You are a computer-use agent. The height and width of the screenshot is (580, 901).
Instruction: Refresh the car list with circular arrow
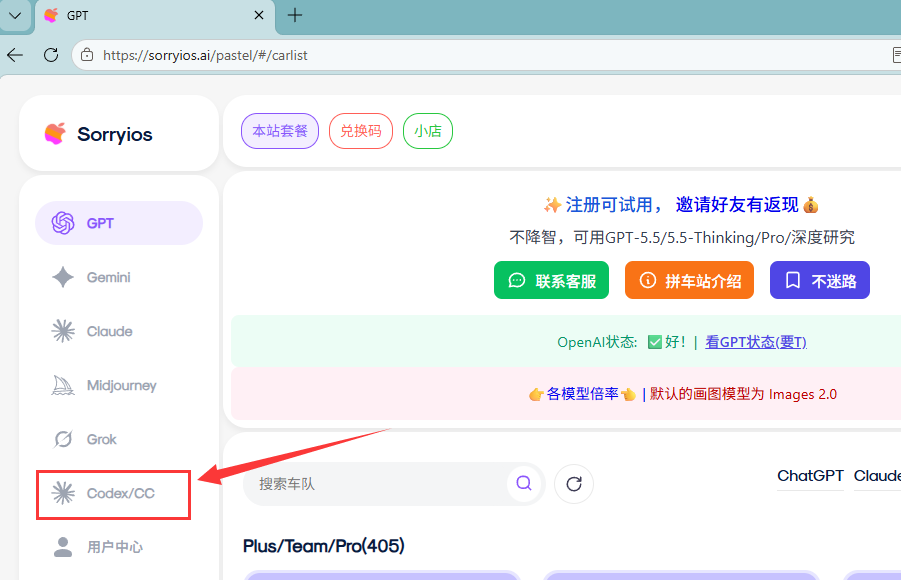(x=574, y=484)
